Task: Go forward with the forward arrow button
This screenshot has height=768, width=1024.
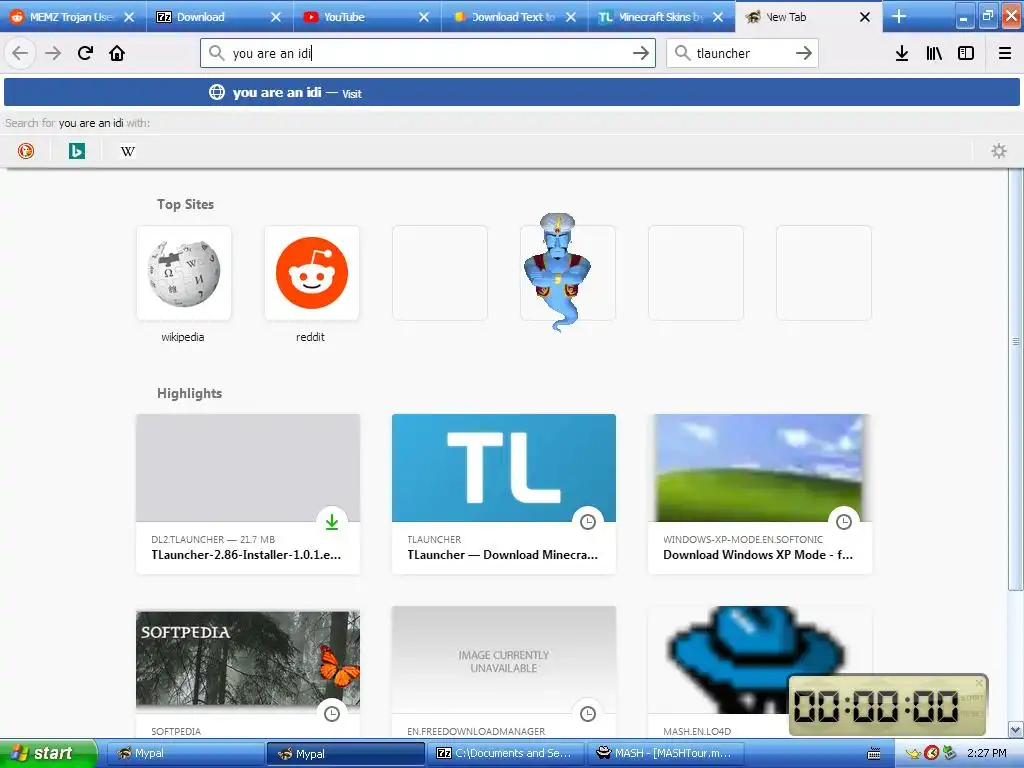Action: click(53, 53)
